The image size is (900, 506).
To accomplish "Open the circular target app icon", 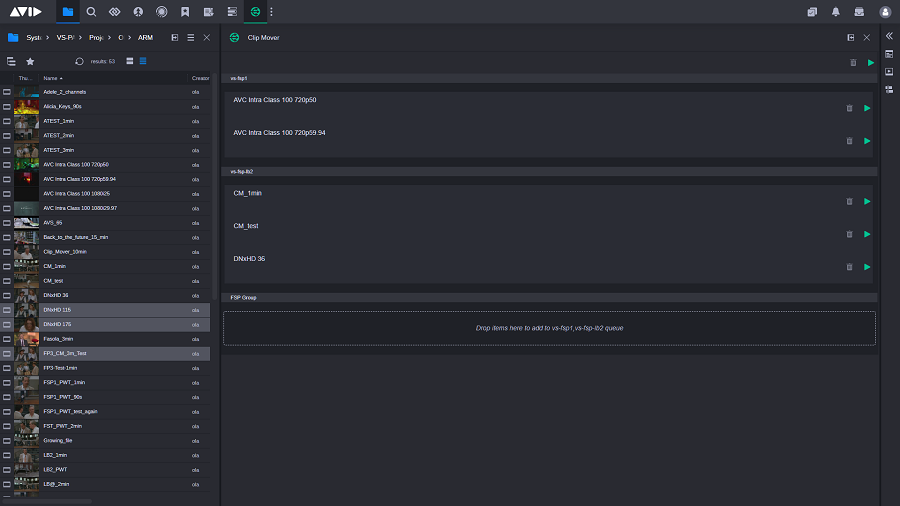I will coord(162,11).
